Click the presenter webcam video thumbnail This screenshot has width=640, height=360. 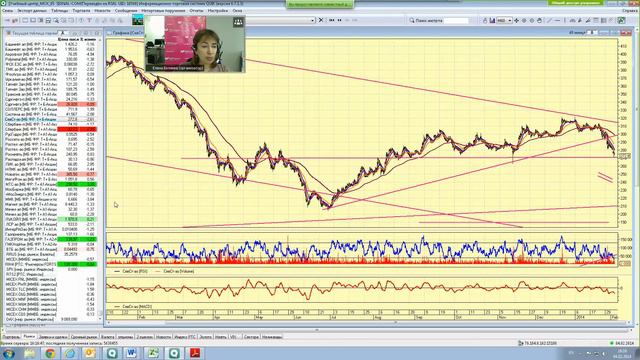tap(195, 44)
